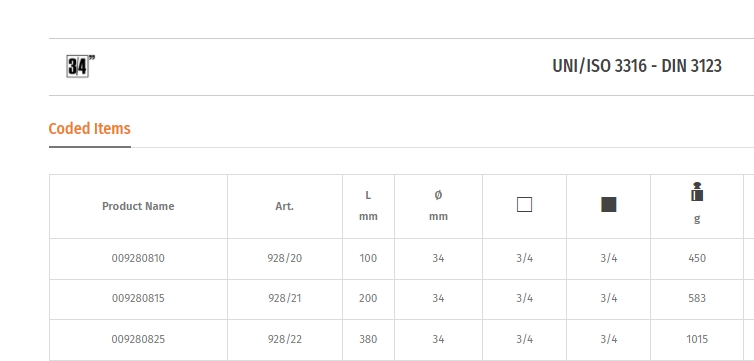The image size is (754, 361).
Task: Click the Product Name column header
Action: tap(138, 206)
